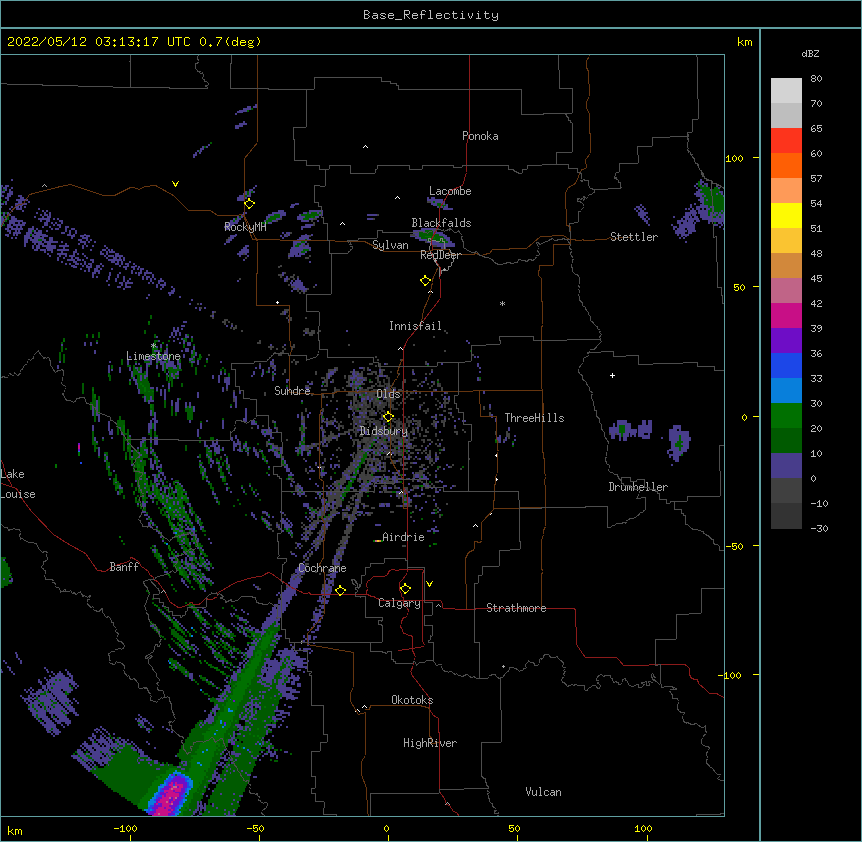Image resolution: width=862 pixels, height=842 pixels.
Task: Click the Lake Louise map label
Action: [16, 484]
